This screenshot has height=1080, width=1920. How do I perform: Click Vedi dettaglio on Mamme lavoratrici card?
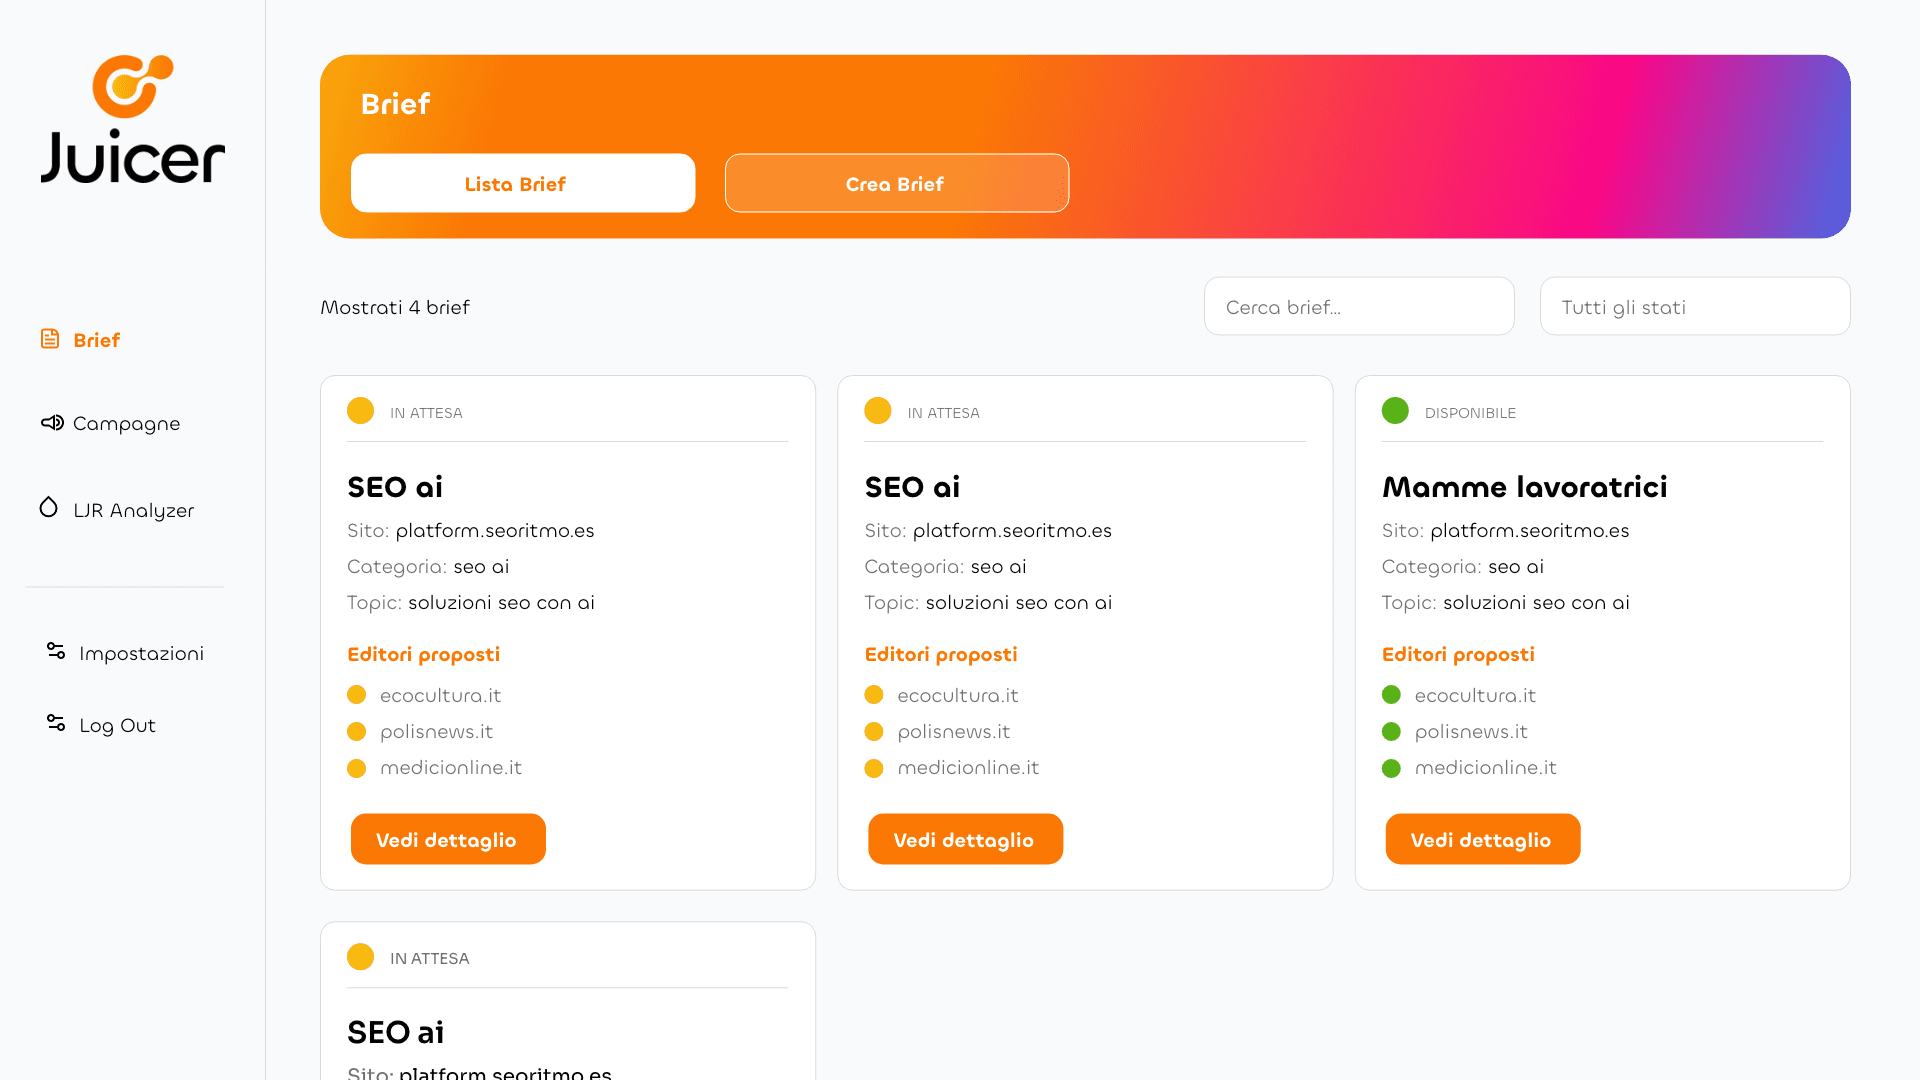coord(1482,839)
